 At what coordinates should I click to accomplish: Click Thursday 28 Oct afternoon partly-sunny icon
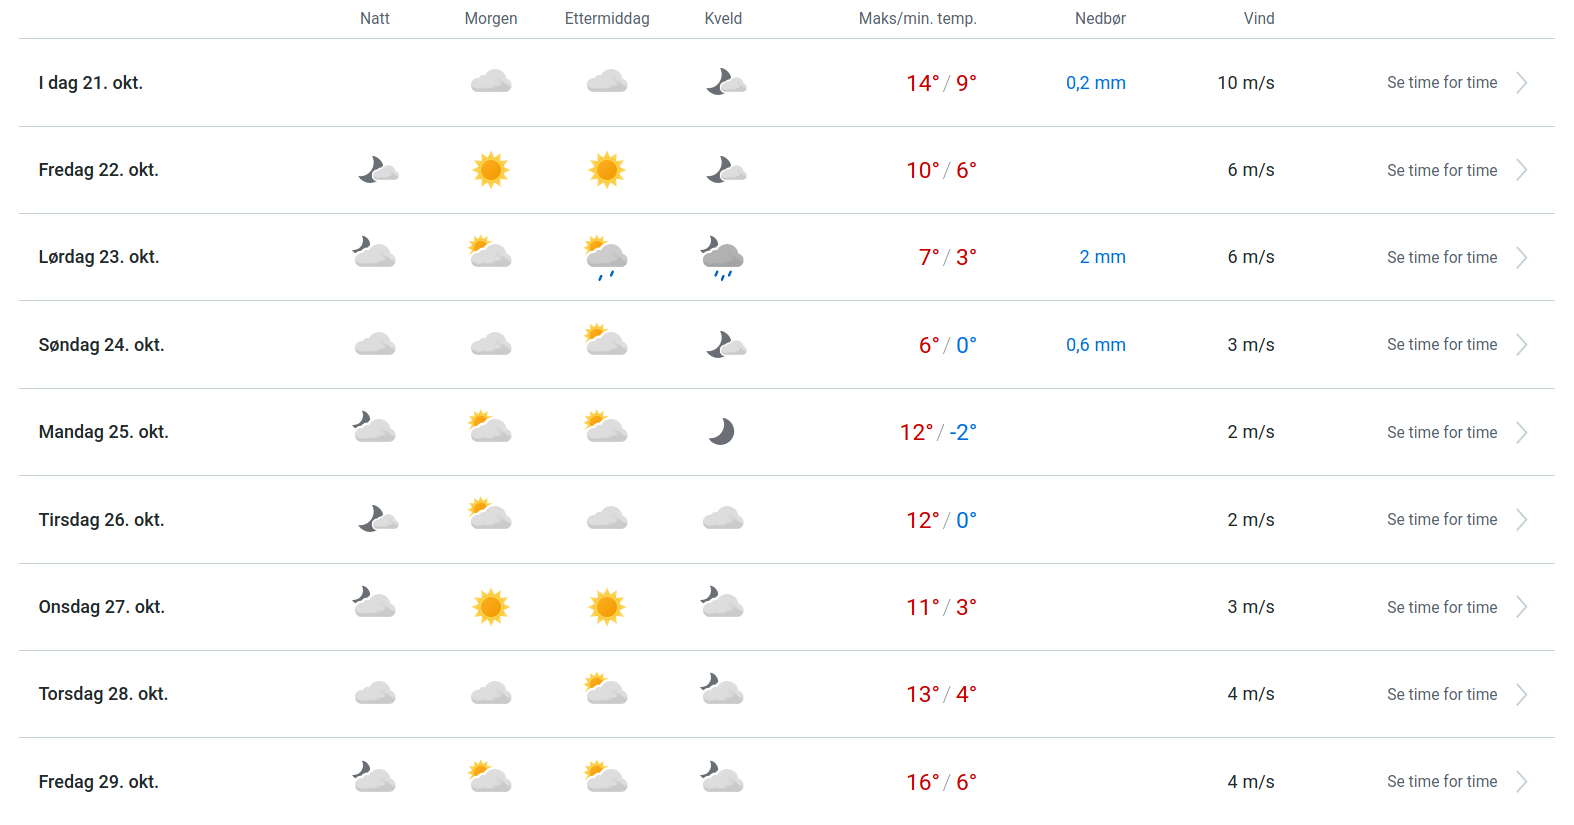click(x=606, y=690)
